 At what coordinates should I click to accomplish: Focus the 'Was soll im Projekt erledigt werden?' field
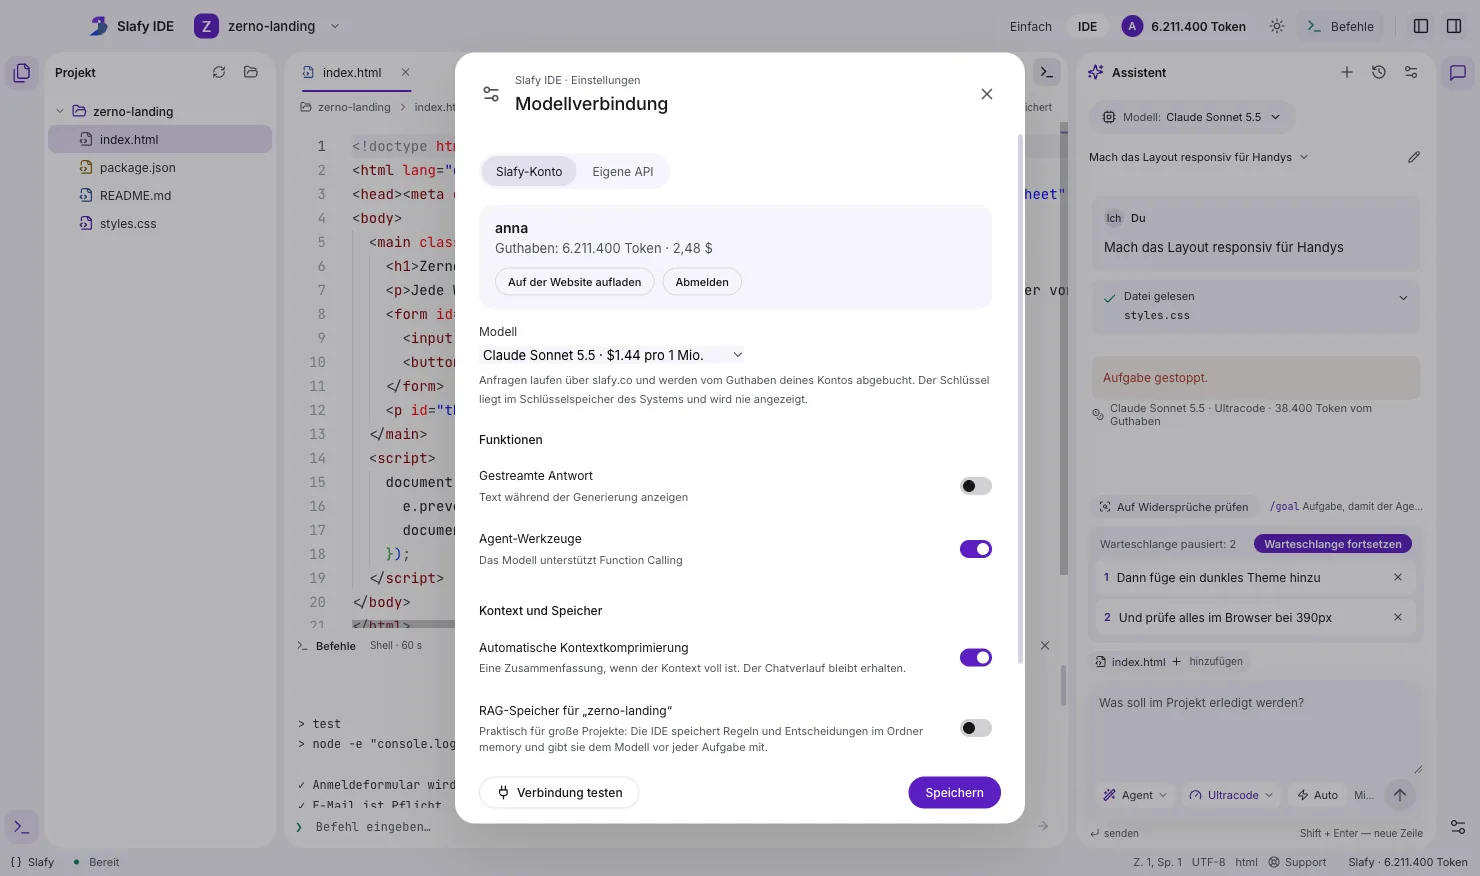pyautogui.click(x=1256, y=730)
